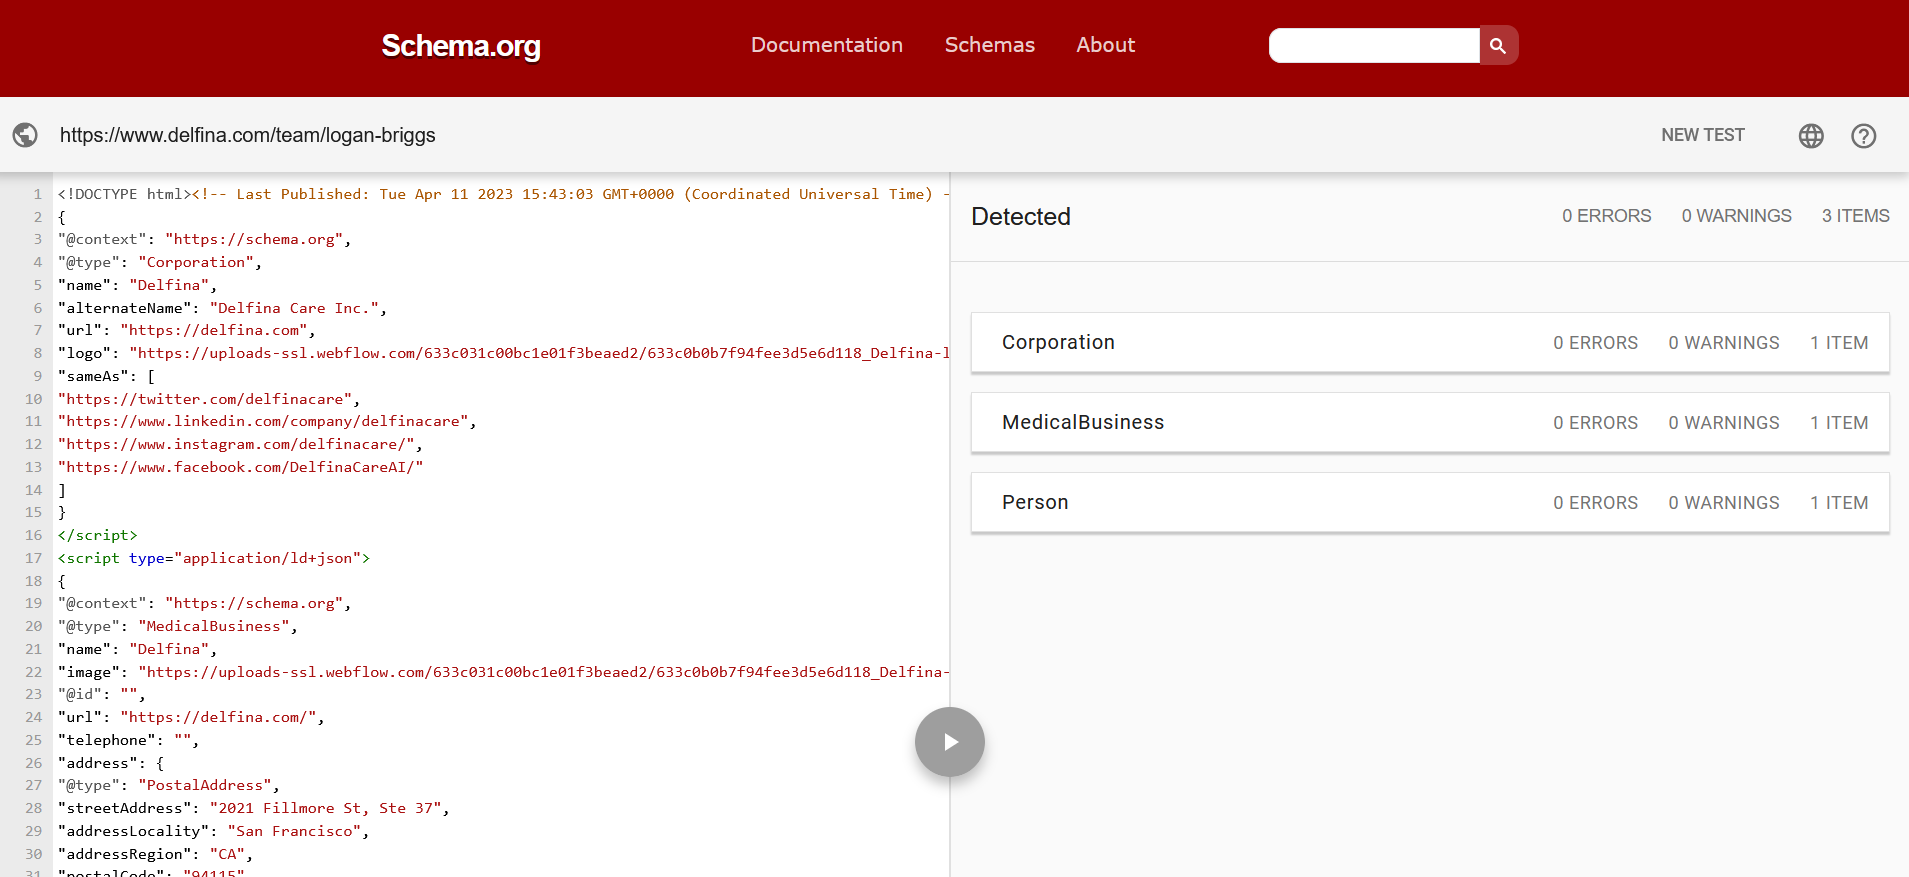This screenshot has width=1909, height=877.
Task: Open the Schemas menu
Action: point(990,45)
